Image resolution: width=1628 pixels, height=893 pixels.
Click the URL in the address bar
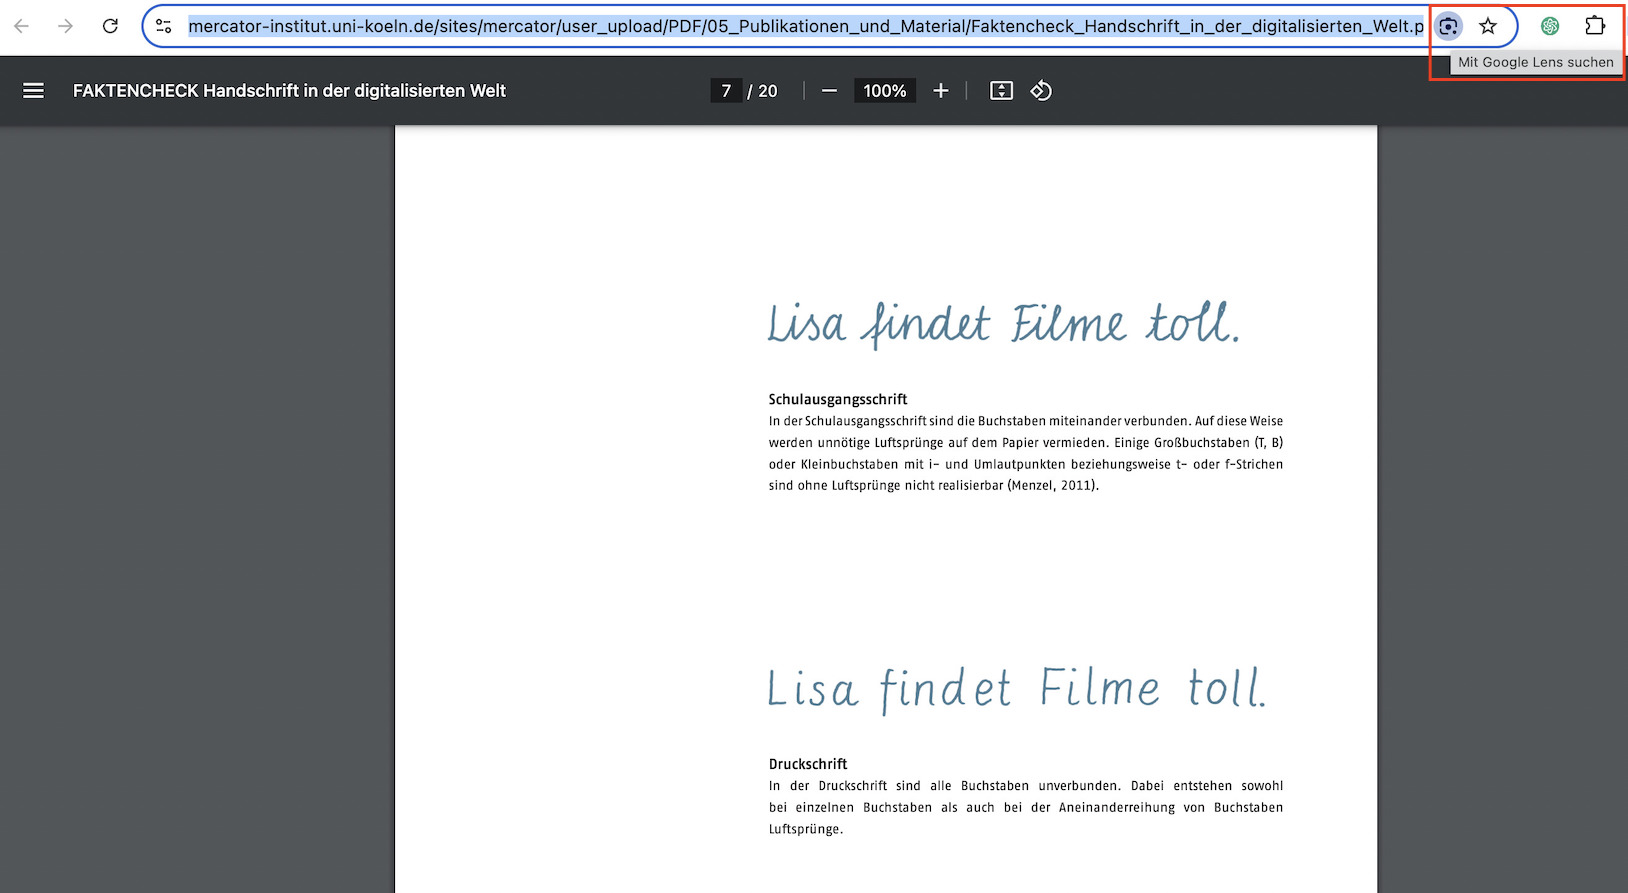click(806, 26)
